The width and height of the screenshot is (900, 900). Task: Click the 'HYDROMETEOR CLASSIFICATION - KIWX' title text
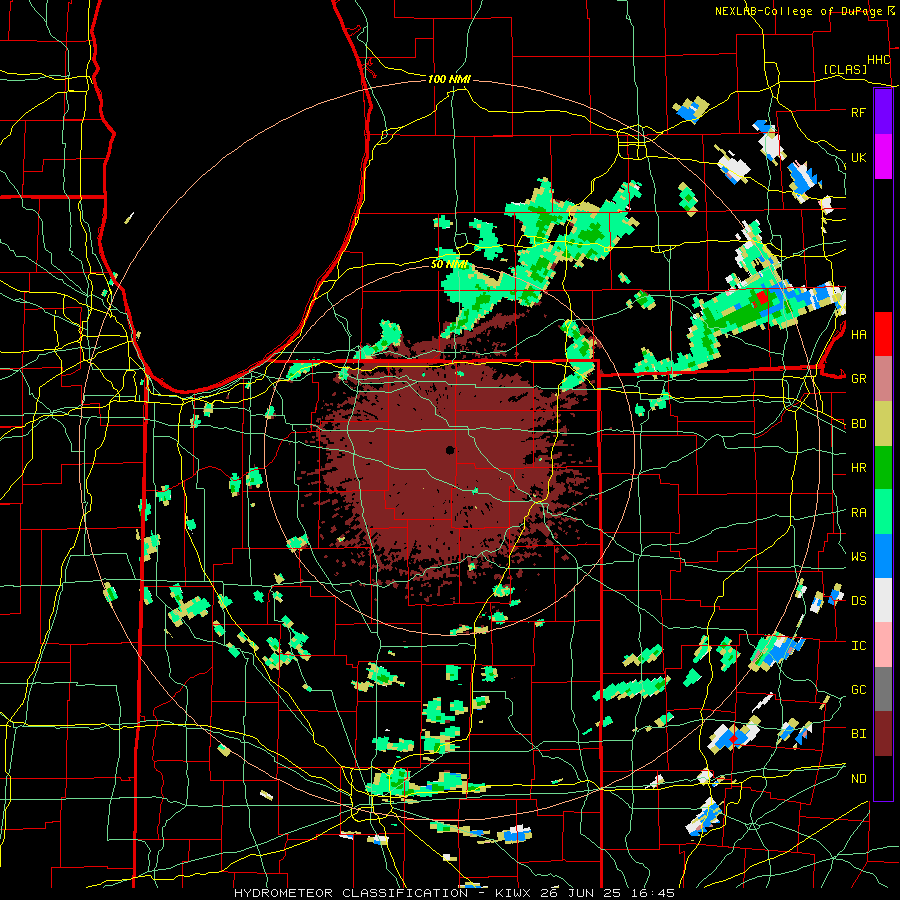[x=387, y=893]
